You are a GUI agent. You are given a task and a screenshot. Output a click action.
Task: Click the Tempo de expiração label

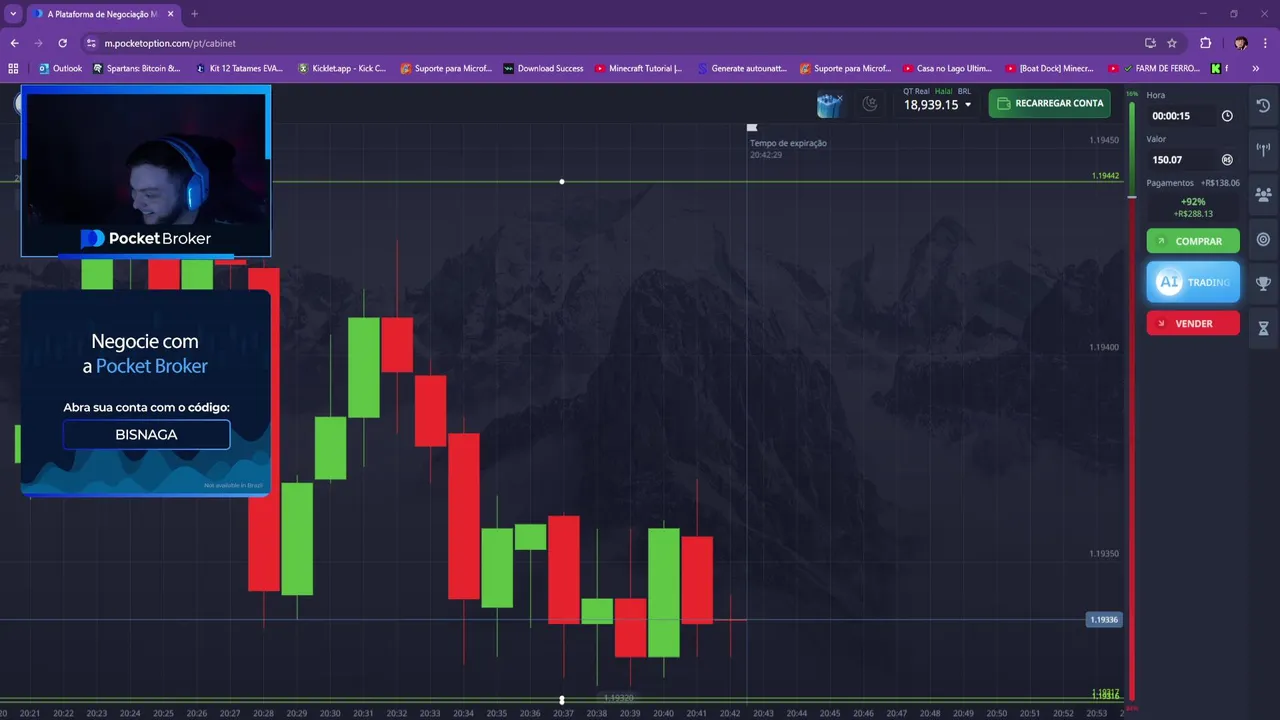788,143
